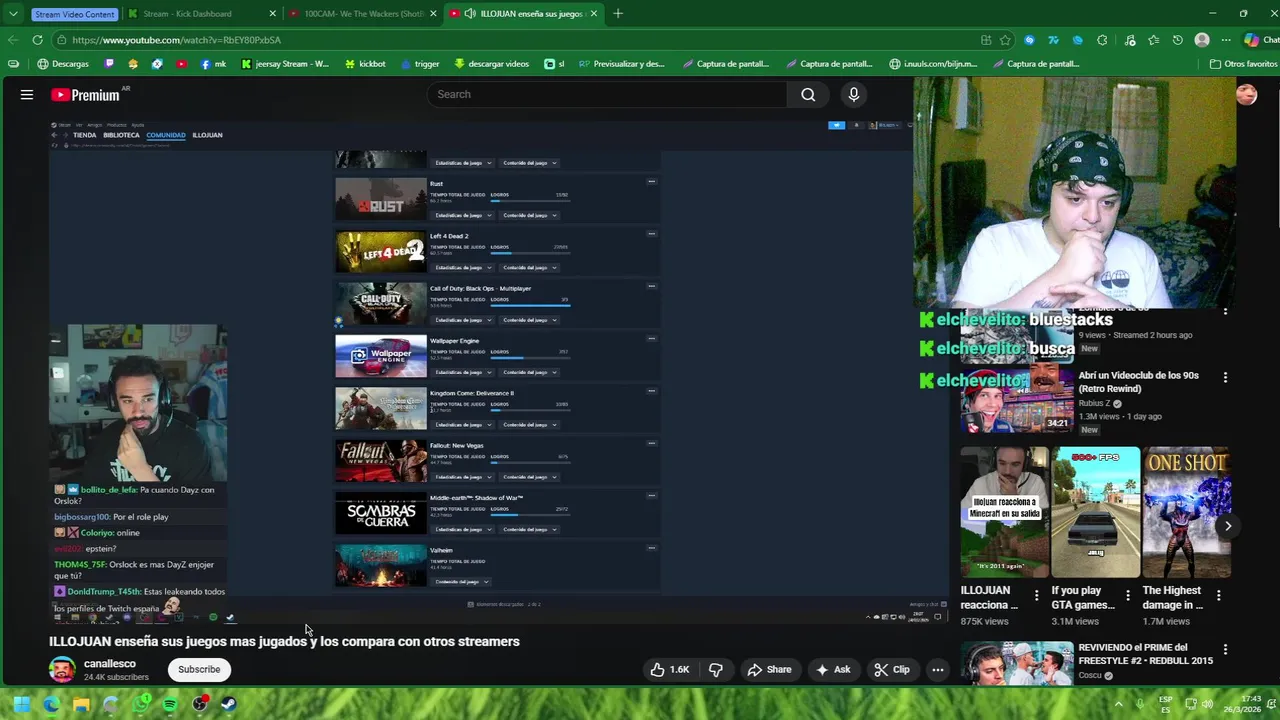
Task: Click the Ask button
Action: pos(833,670)
